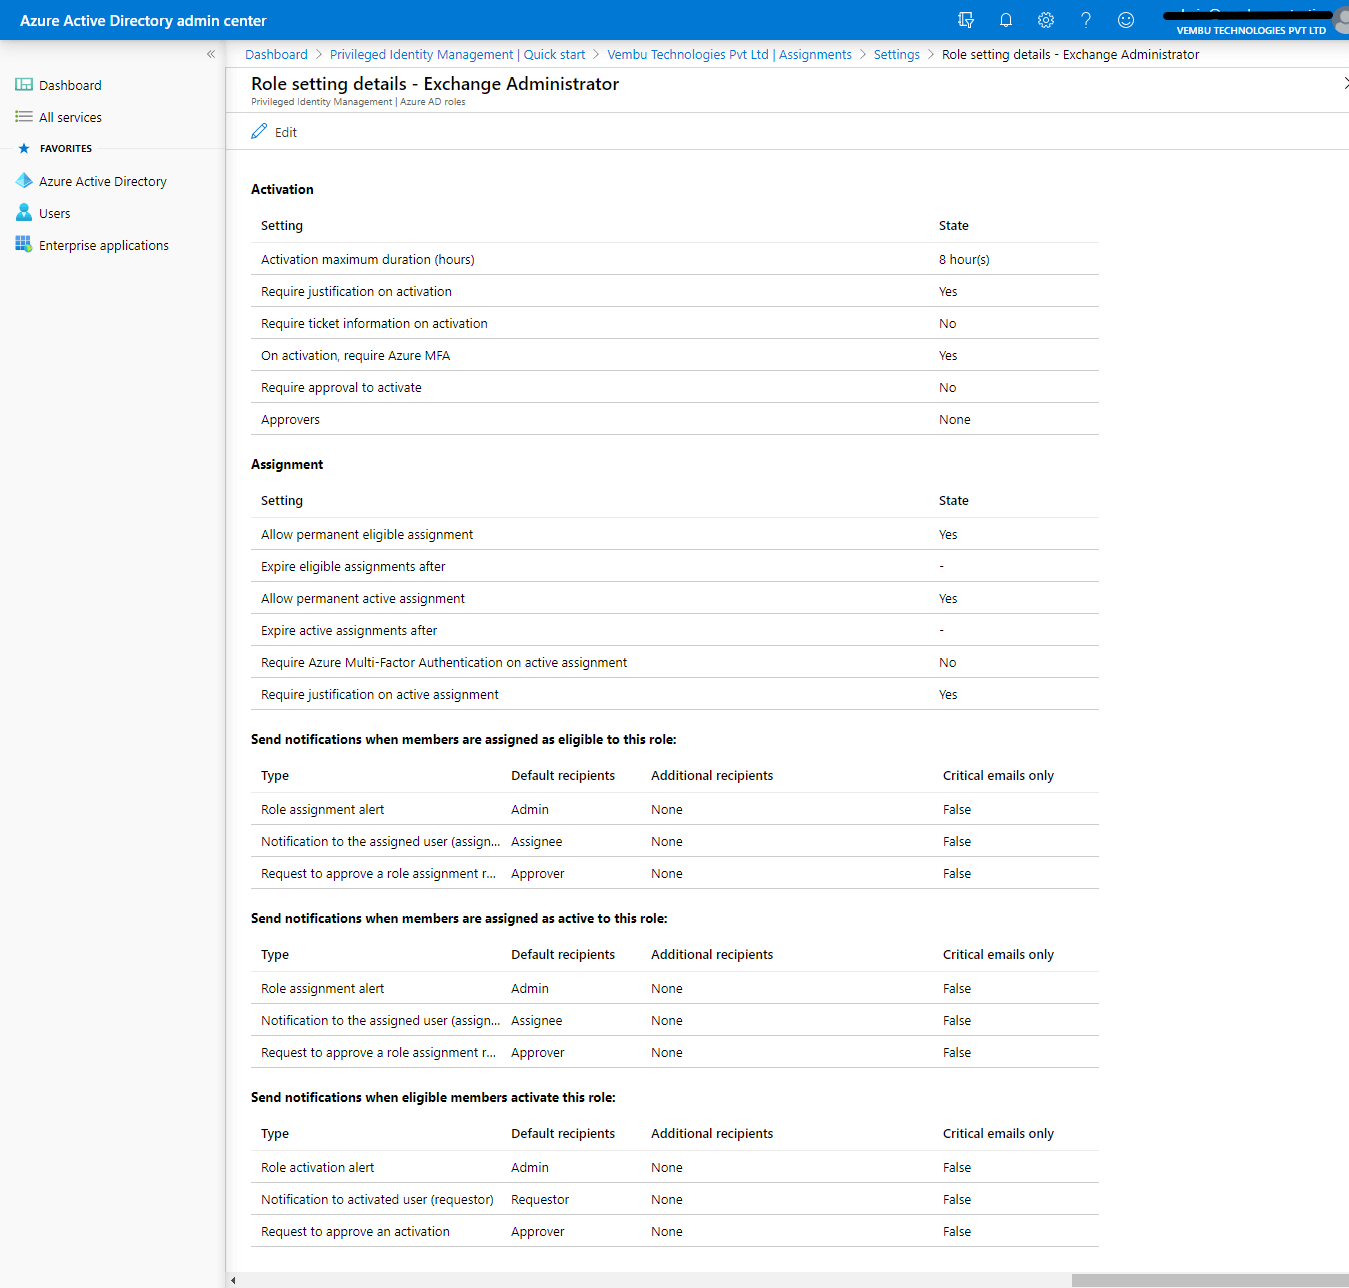Click "Role assignment alert" in the active notifications table
The height and width of the screenshot is (1288, 1349).
(322, 988)
